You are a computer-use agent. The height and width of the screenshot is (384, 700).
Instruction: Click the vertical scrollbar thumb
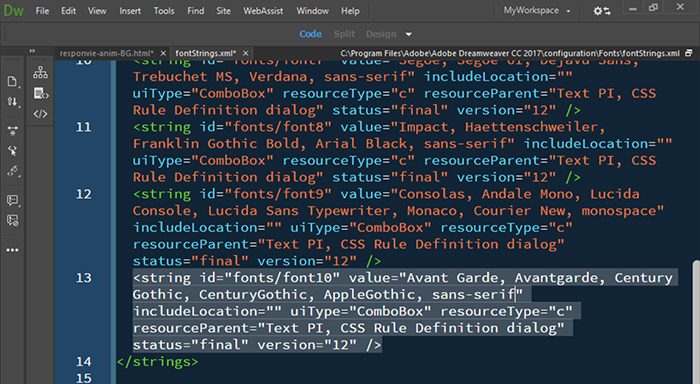[696, 321]
